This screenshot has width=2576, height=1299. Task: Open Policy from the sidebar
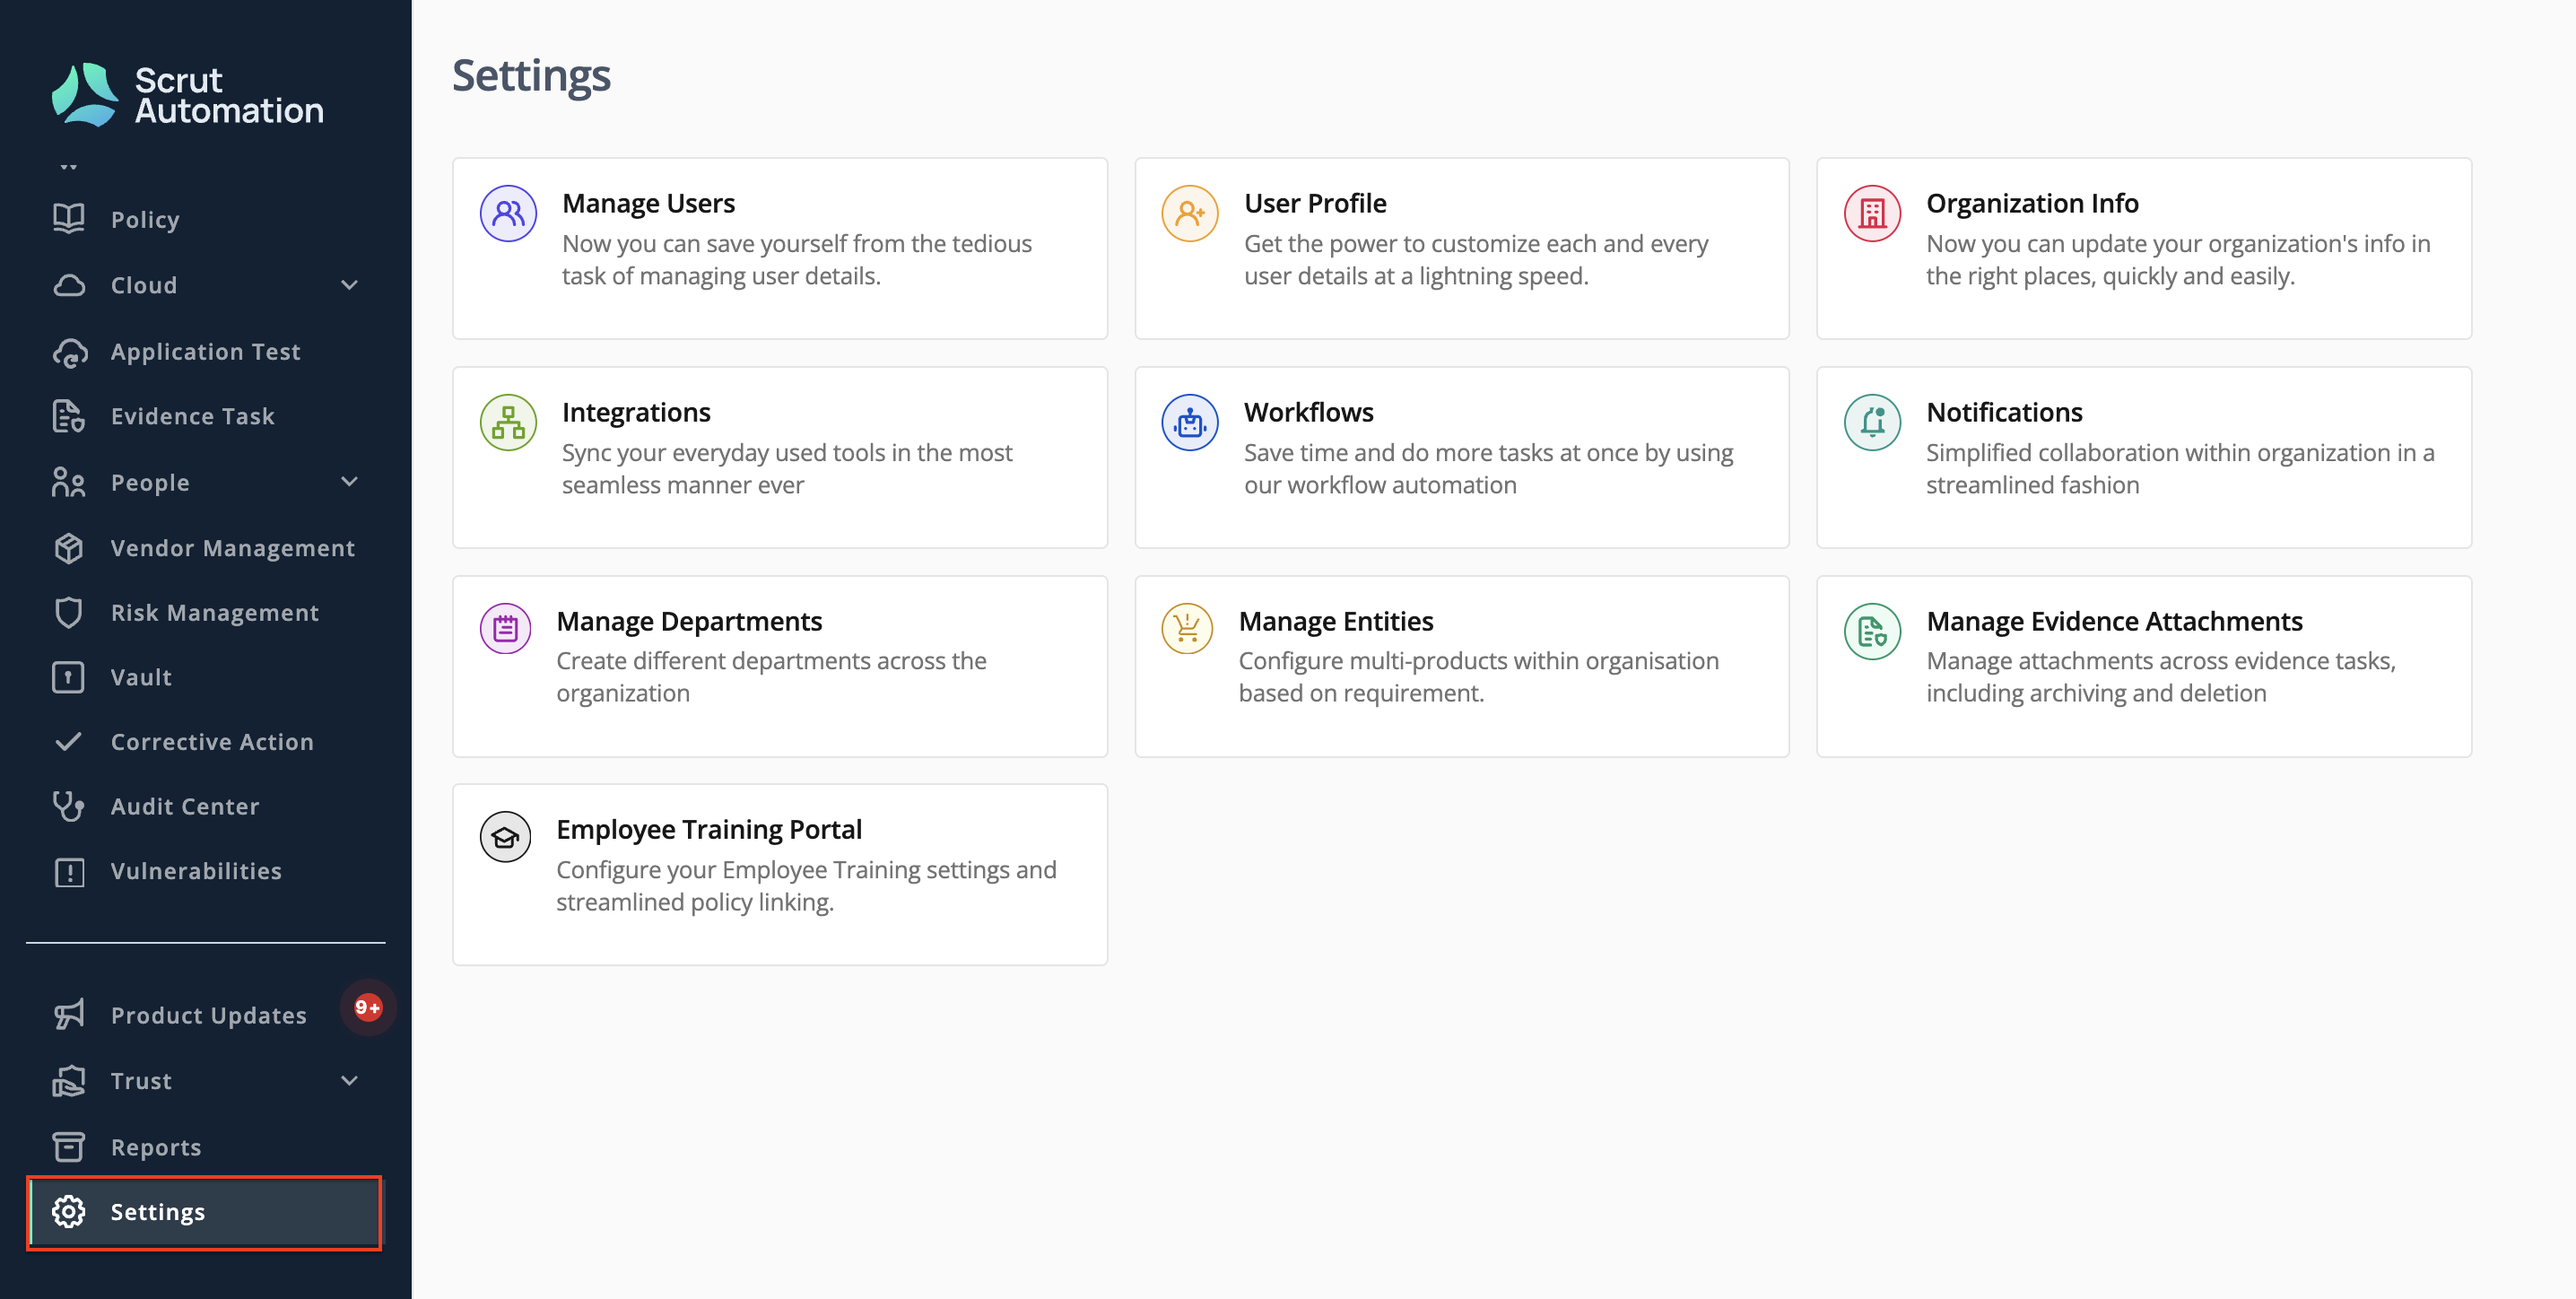pyautogui.click(x=145, y=220)
